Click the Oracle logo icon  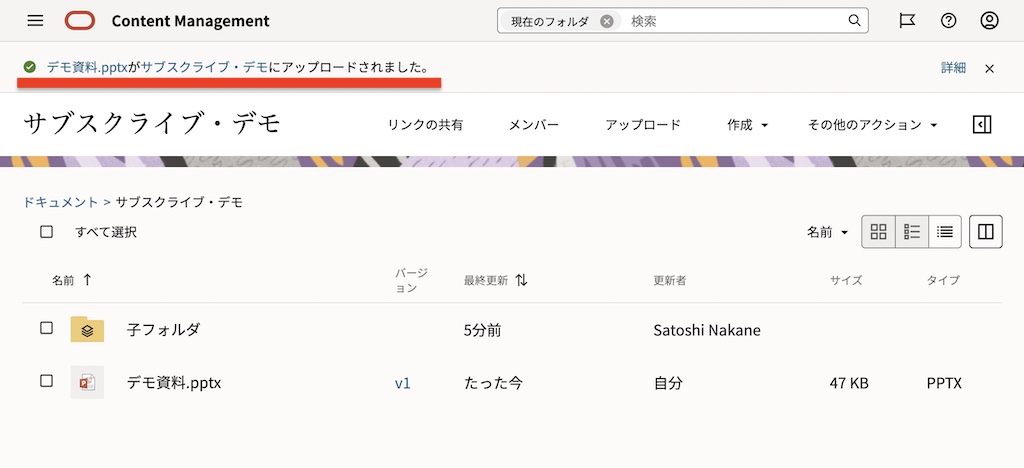[x=80, y=21]
